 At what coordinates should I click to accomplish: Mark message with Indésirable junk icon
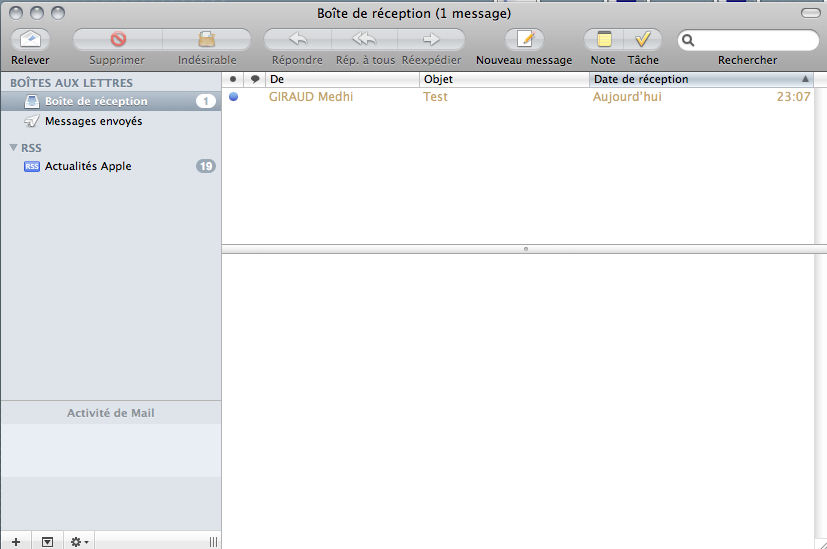[207, 40]
